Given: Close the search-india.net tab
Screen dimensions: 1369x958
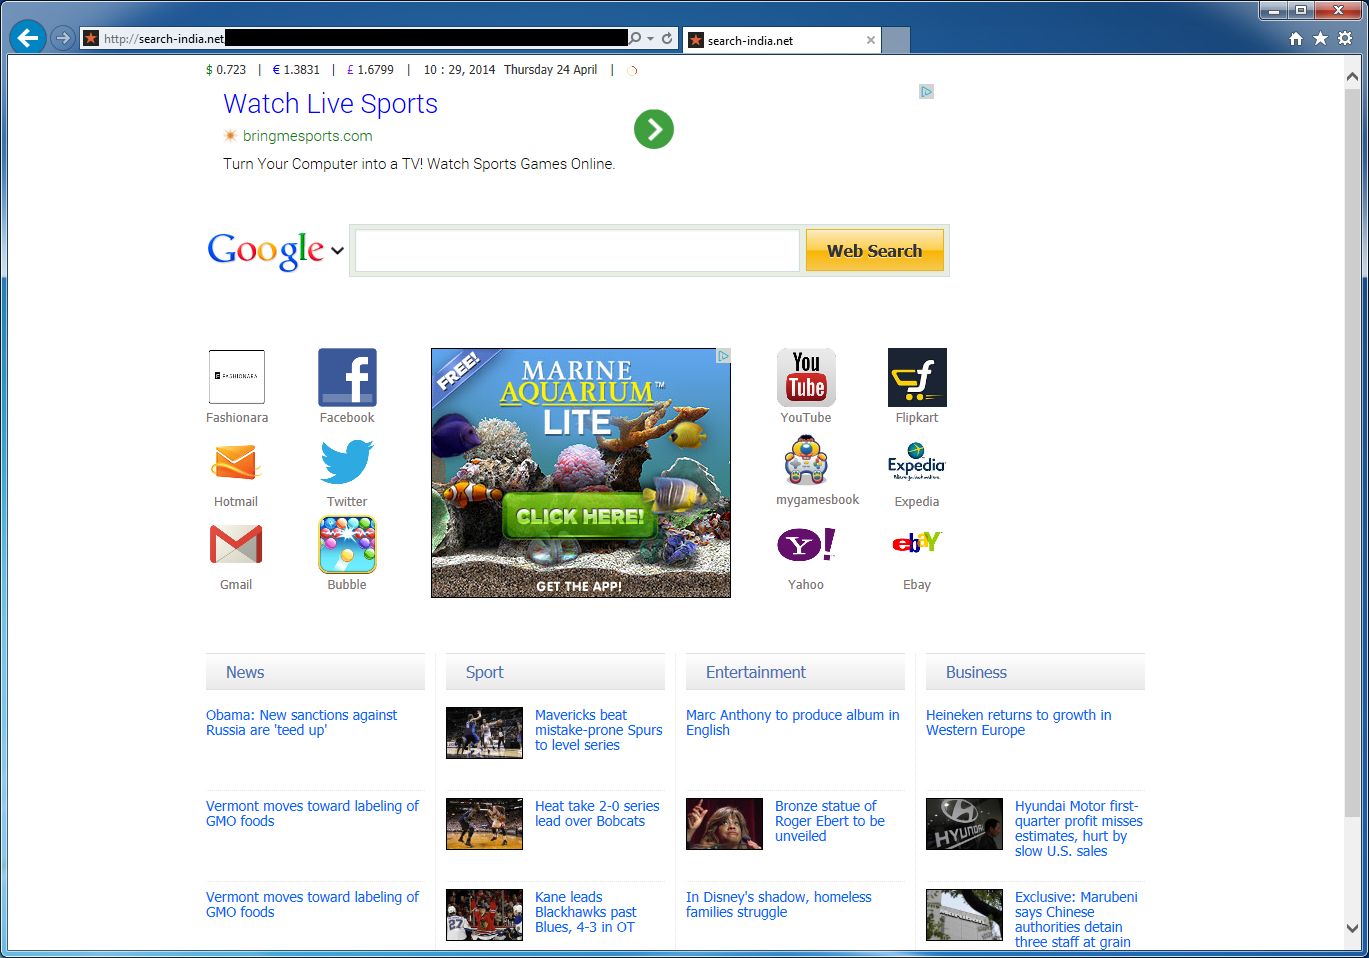Looking at the screenshot, I should [x=871, y=40].
